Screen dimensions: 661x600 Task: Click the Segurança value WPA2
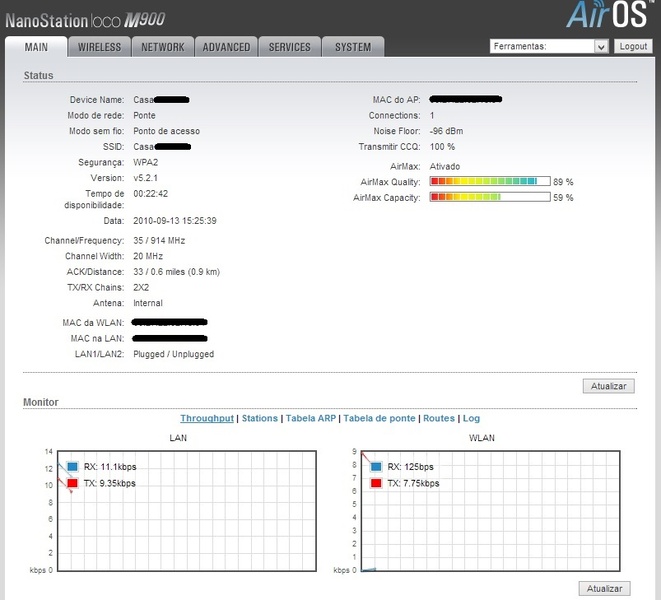(146, 162)
